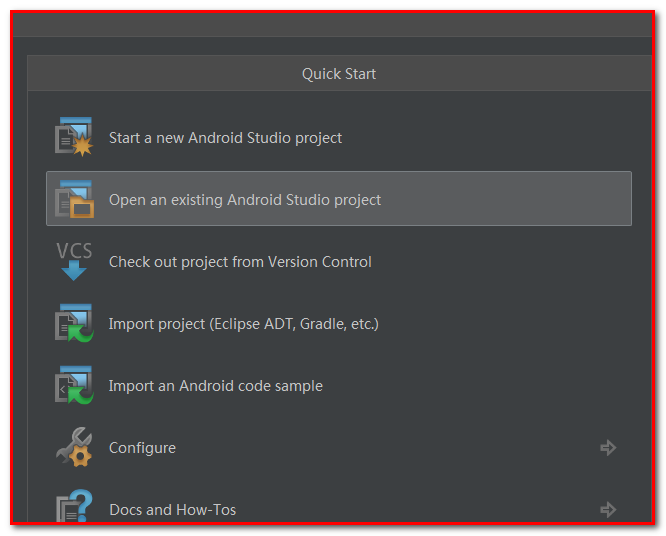Click the VCS letters icon

[x=74, y=250]
